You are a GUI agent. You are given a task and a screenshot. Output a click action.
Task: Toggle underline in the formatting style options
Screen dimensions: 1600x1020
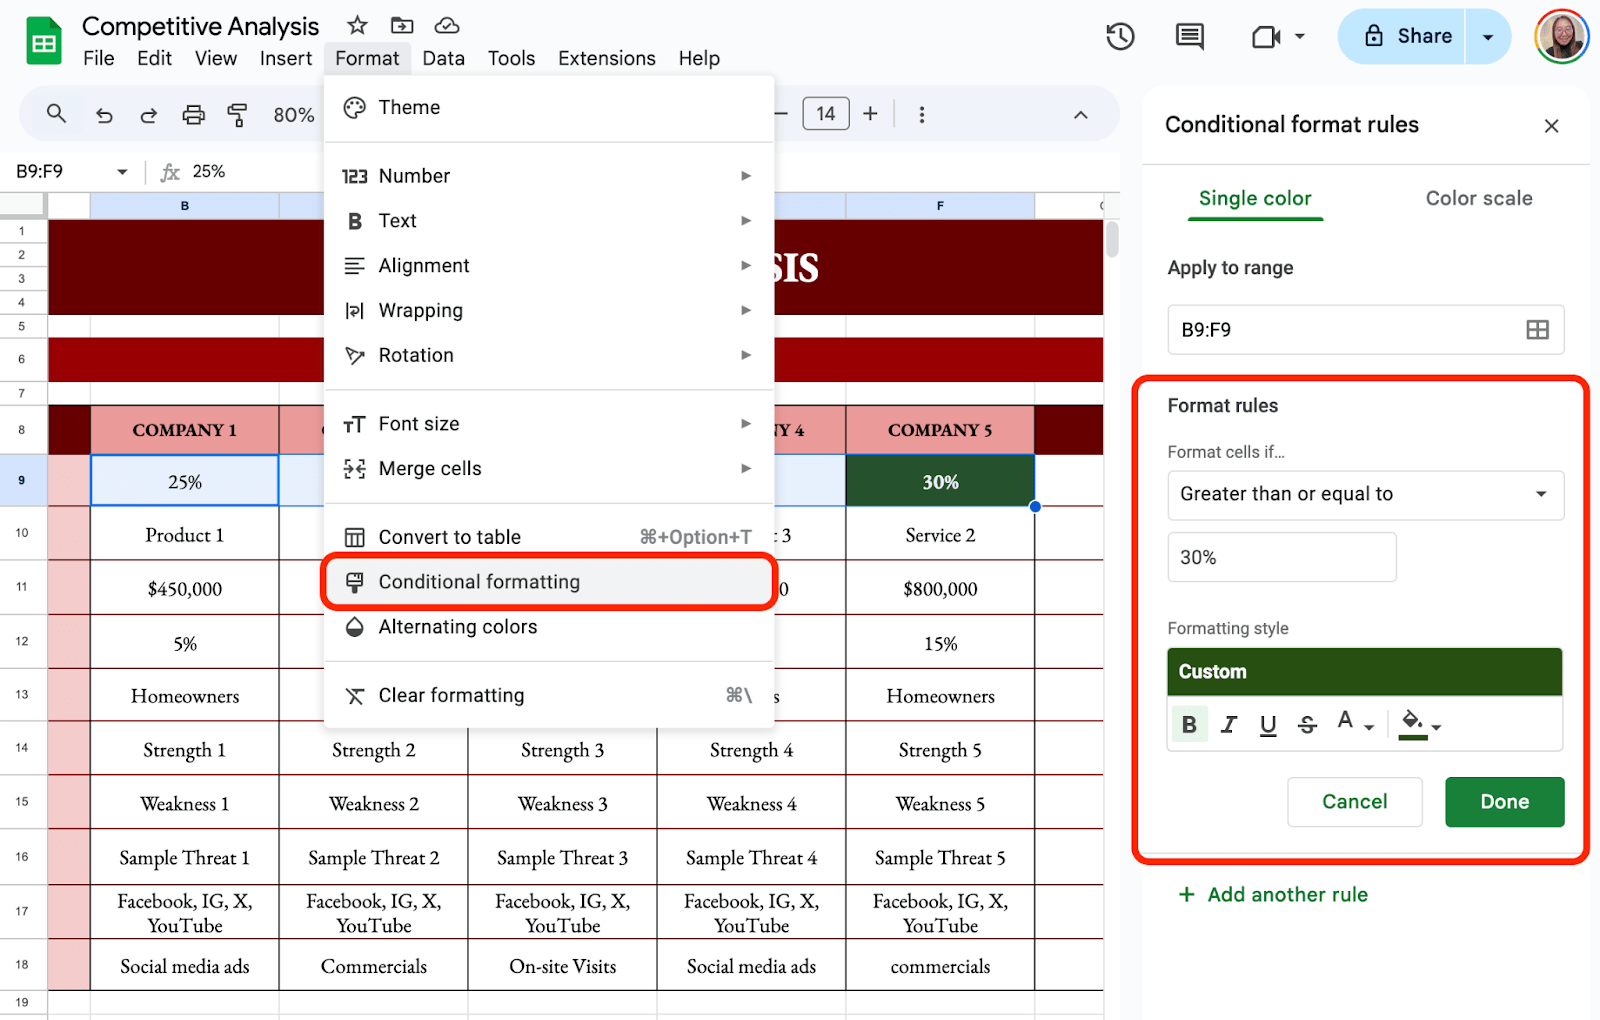click(1268, 724)
